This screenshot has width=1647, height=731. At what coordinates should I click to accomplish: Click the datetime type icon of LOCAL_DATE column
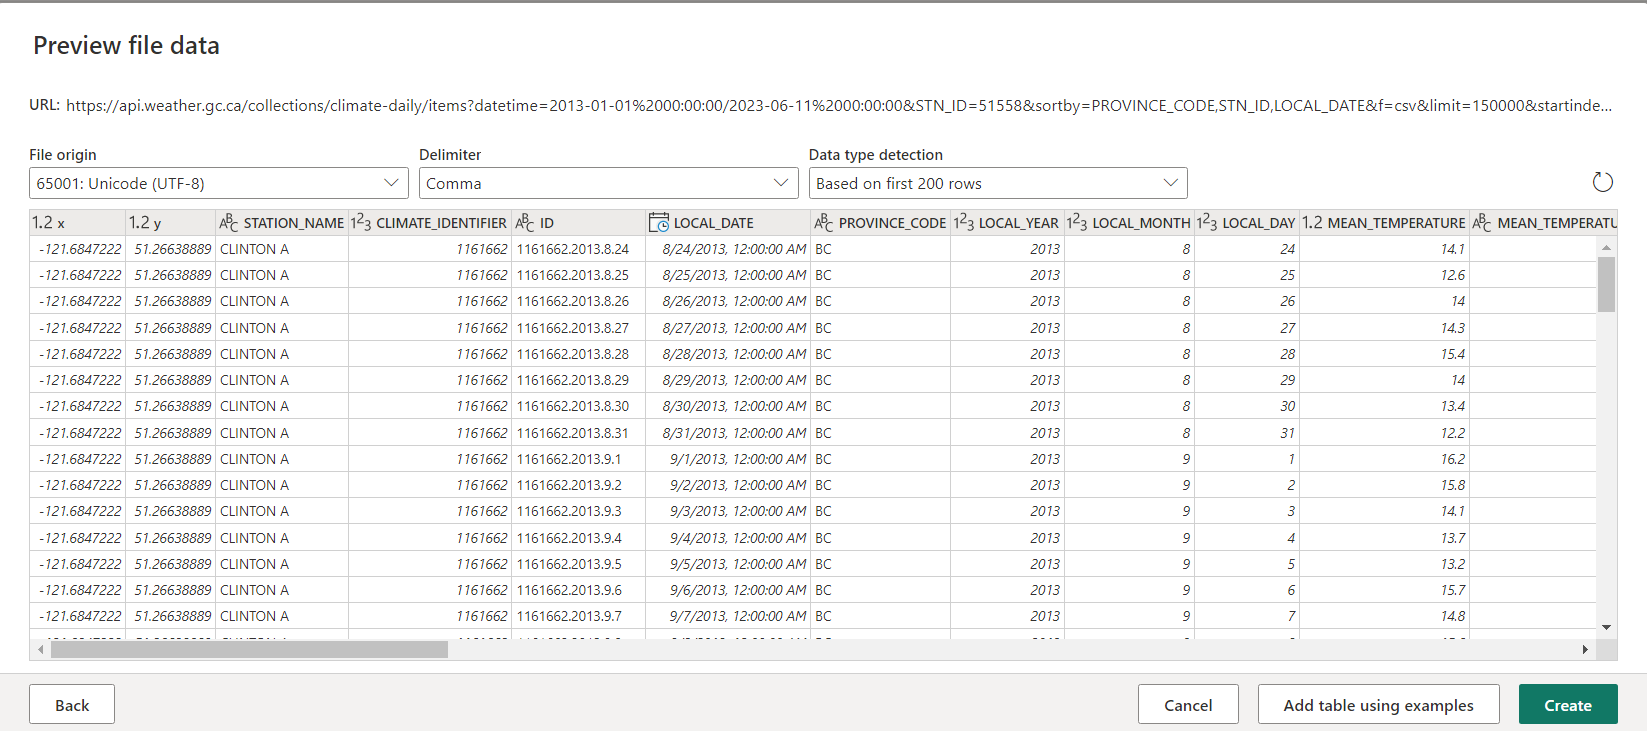[658, 223]
